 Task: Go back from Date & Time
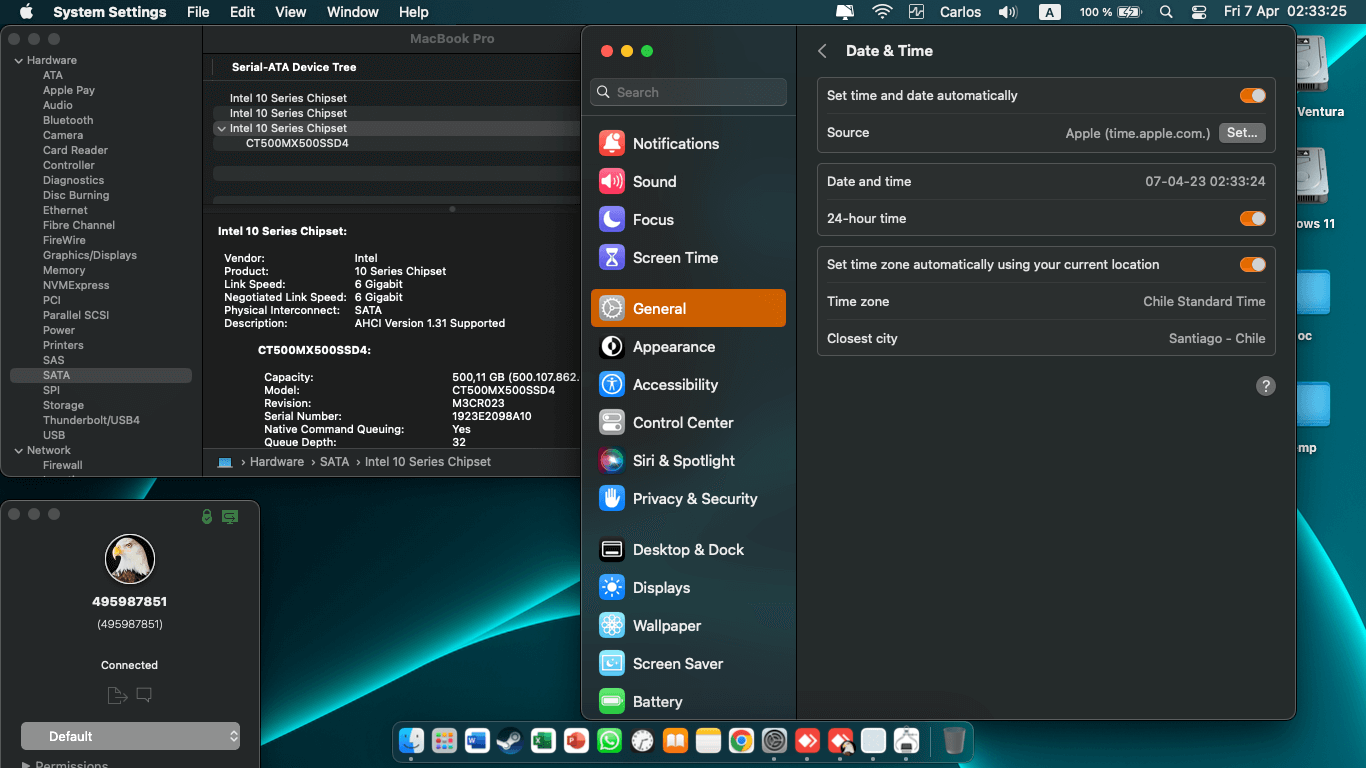point(822,51)
